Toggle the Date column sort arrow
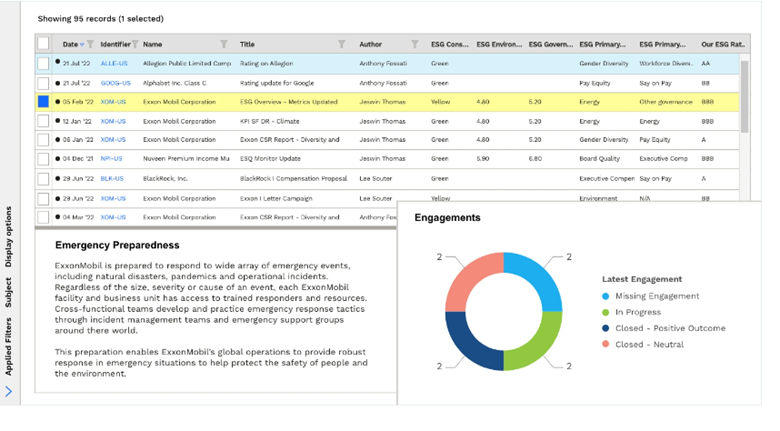 point(82,45)
